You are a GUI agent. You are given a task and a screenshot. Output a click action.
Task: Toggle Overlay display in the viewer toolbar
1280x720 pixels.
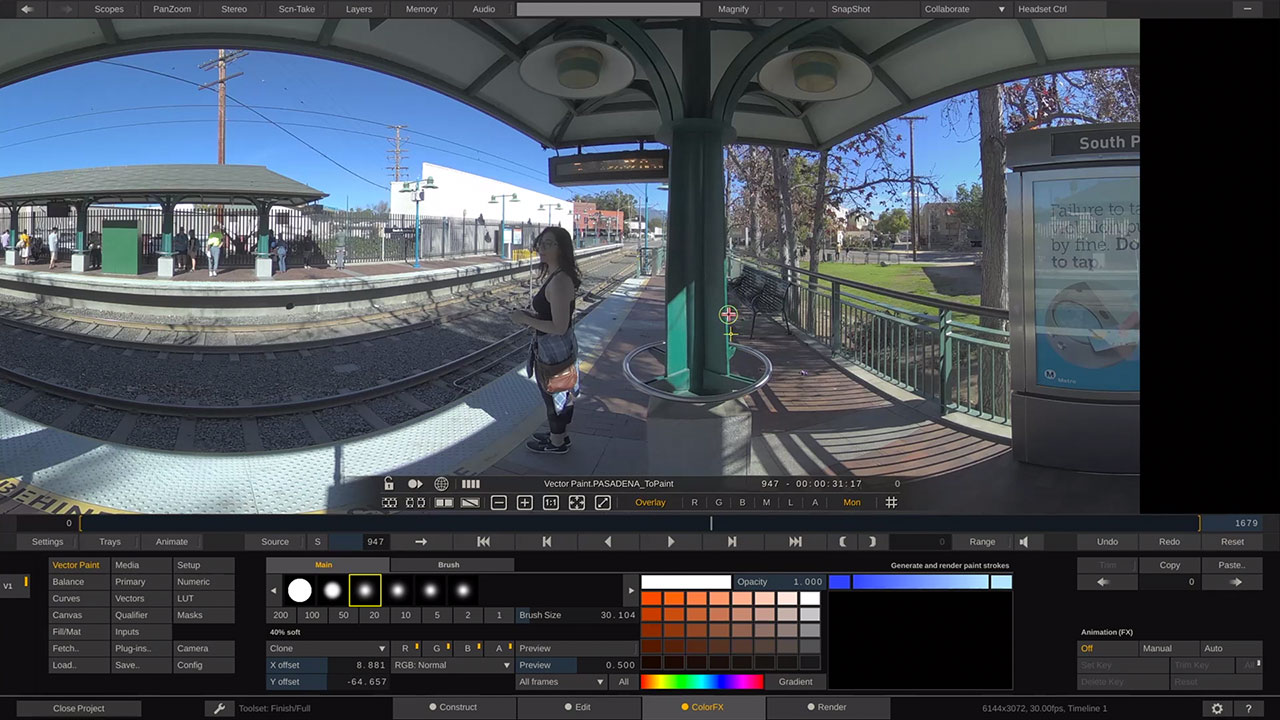(650, 502)
